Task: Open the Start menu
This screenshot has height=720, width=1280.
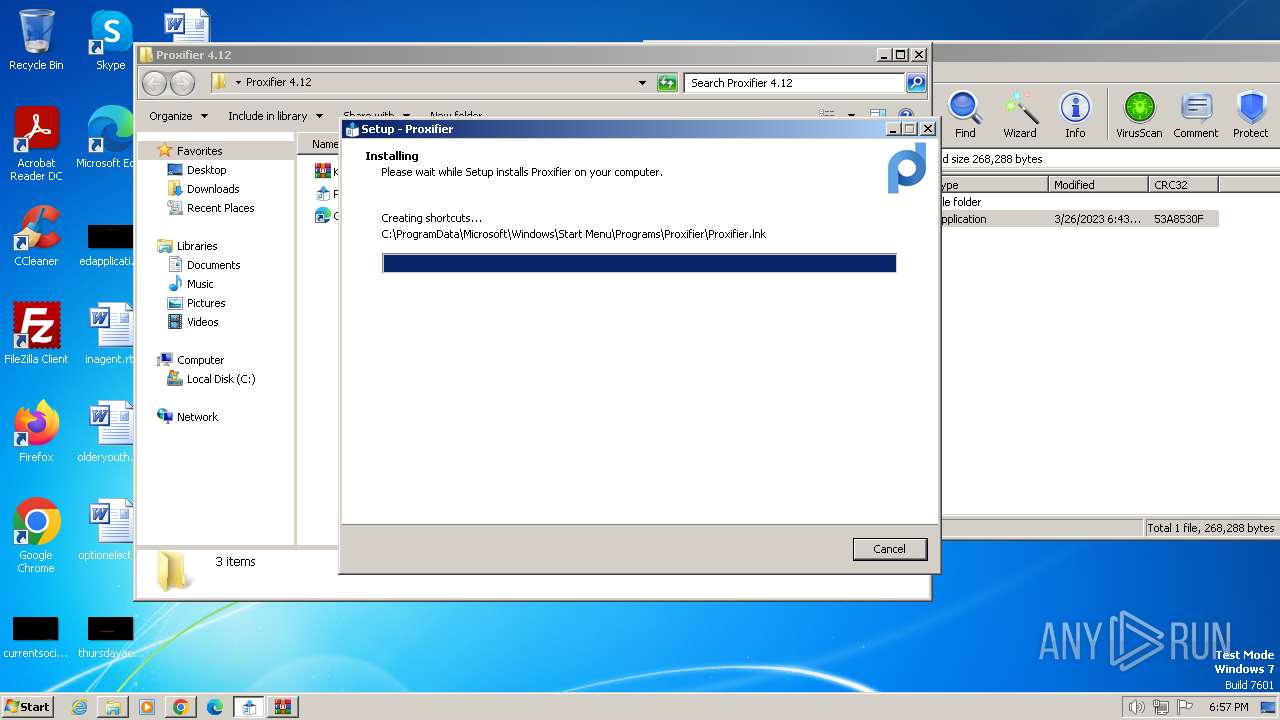Action: tap(28, 707)
